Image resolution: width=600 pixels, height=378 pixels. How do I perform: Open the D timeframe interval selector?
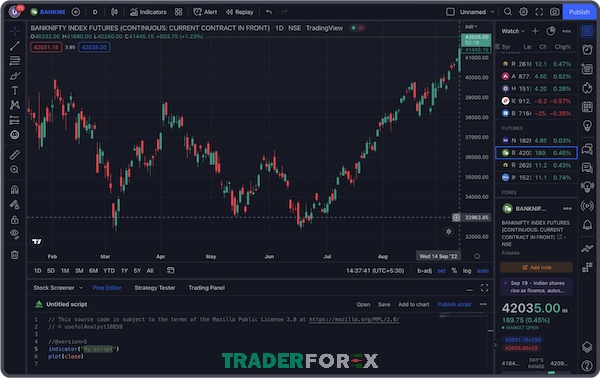[95, 12]
